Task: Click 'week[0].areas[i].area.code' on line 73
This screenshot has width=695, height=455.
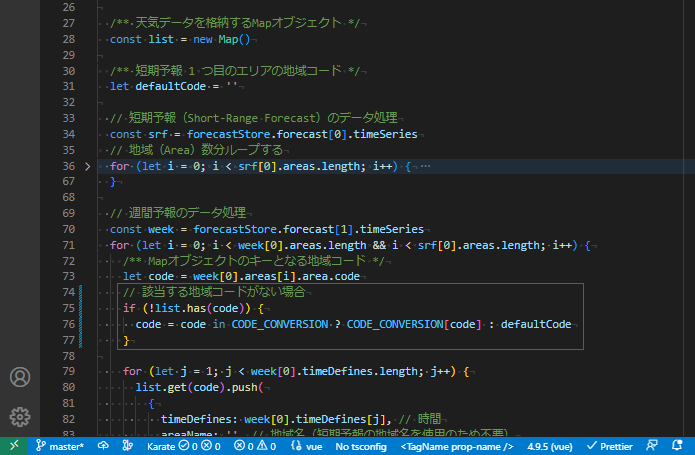Action: [276, 276]
